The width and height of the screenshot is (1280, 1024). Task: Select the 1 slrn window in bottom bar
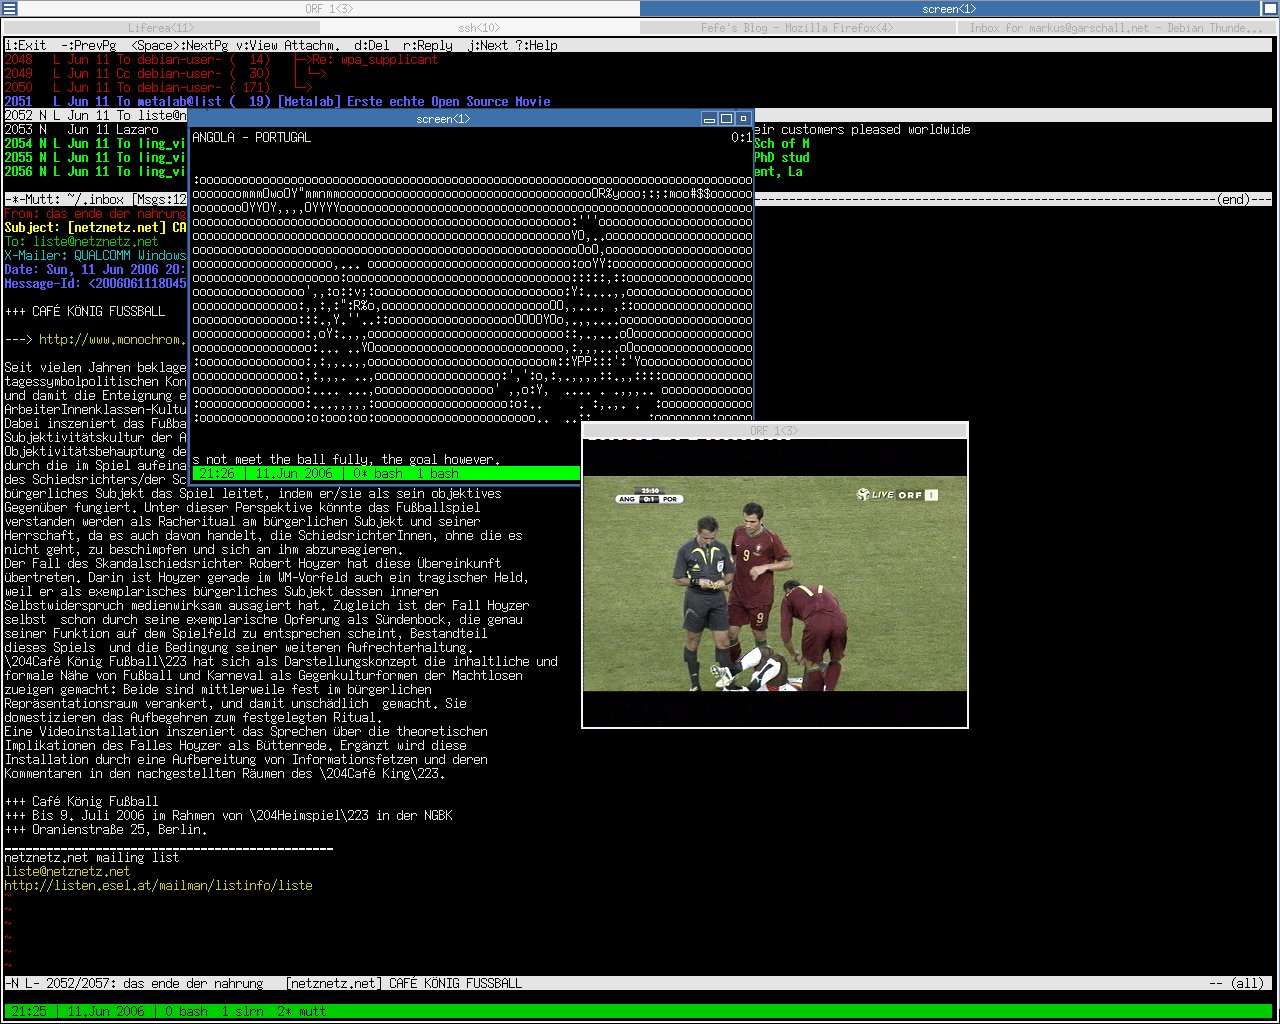[x=243, y=1011]
